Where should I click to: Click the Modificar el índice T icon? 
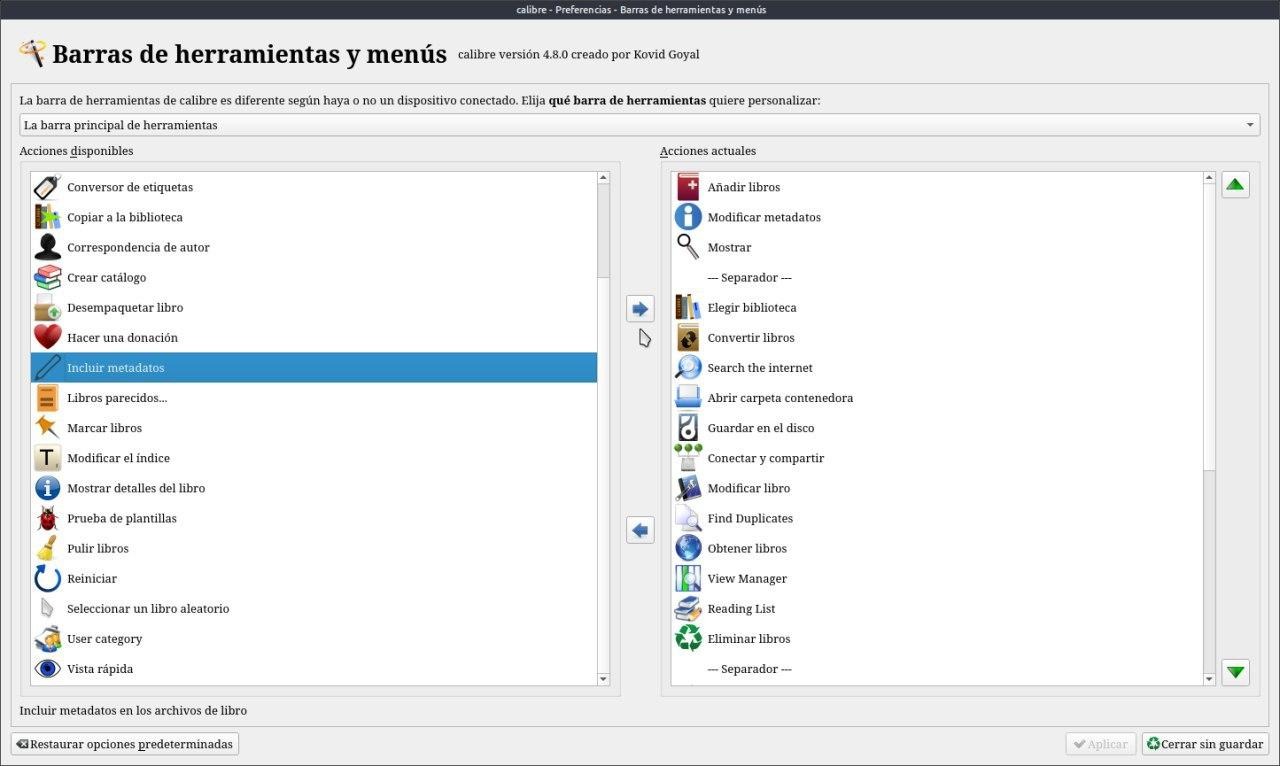(47, 458)
